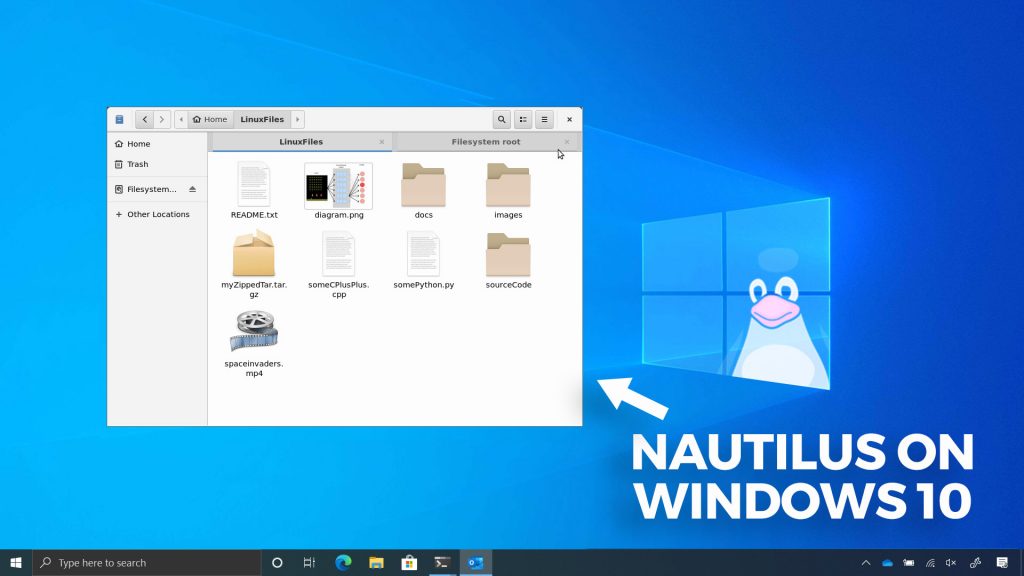
Task: Open Home in the sidebar
Action: click(157, 144)
